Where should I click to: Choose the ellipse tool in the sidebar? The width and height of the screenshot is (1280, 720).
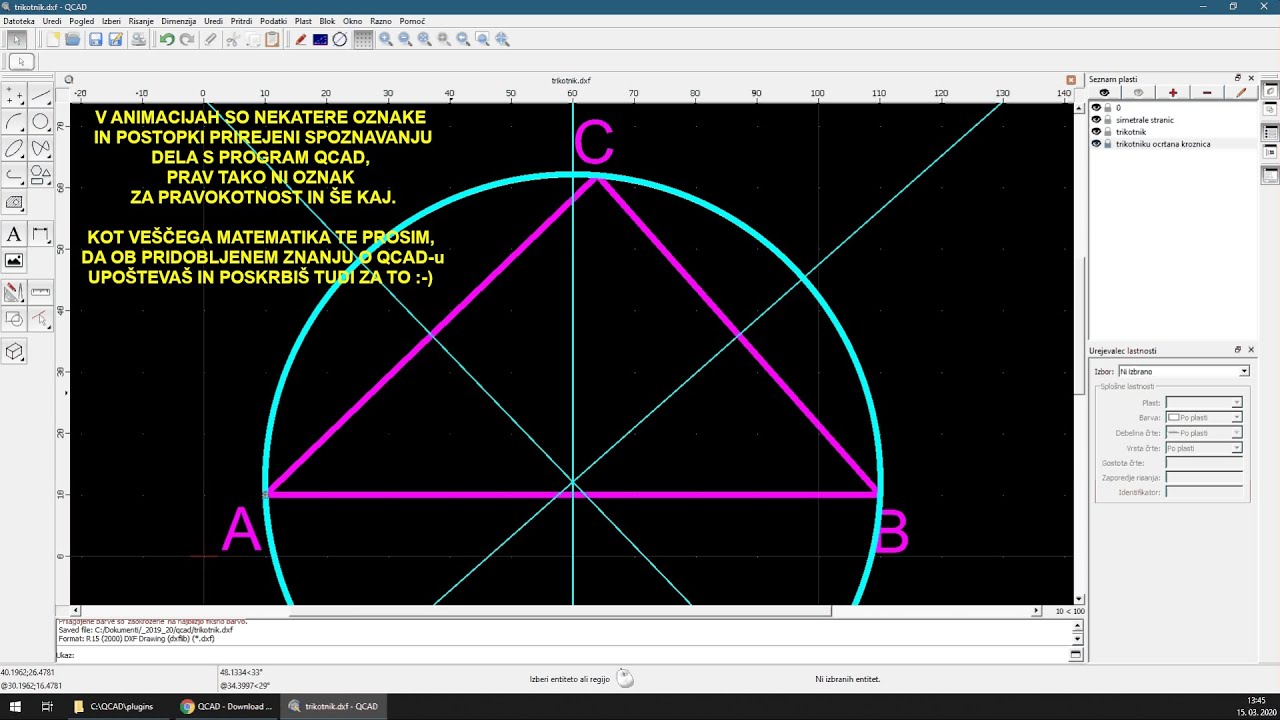click(x=14, y=148)
